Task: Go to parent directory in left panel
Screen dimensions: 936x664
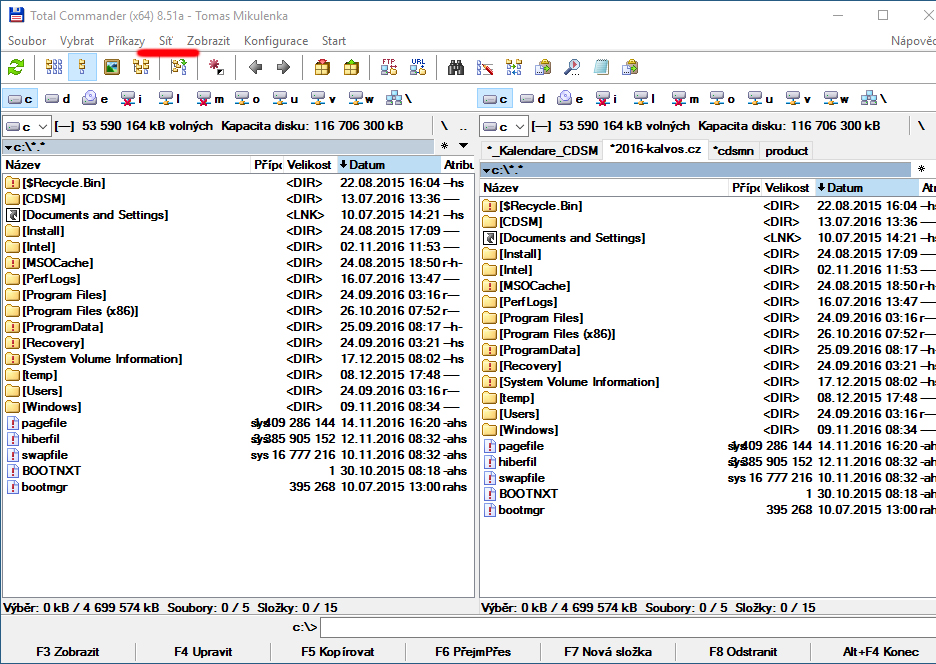Action: [x=464, y=126]
